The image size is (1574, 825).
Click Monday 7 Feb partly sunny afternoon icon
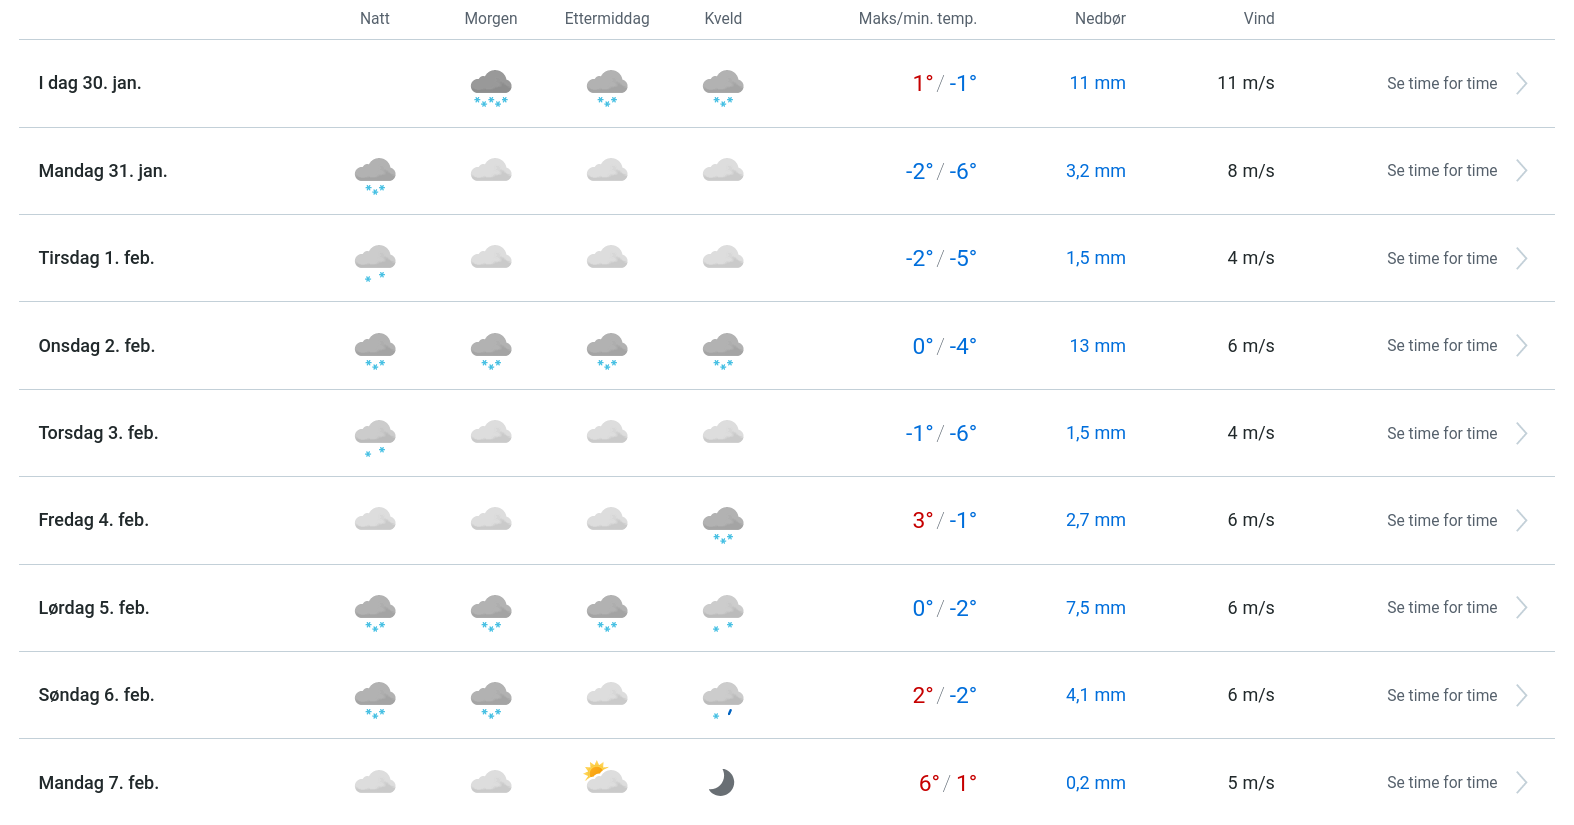(607, 778)
